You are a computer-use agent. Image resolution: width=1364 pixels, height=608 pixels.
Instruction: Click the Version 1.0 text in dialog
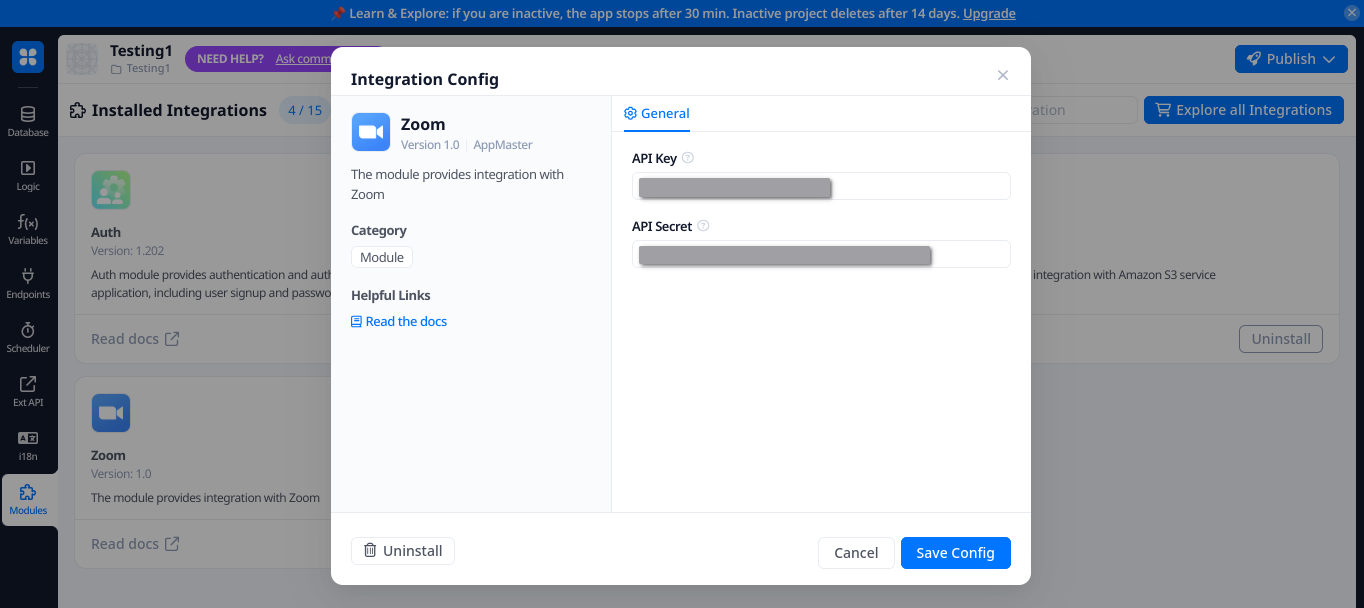[430, 145]
